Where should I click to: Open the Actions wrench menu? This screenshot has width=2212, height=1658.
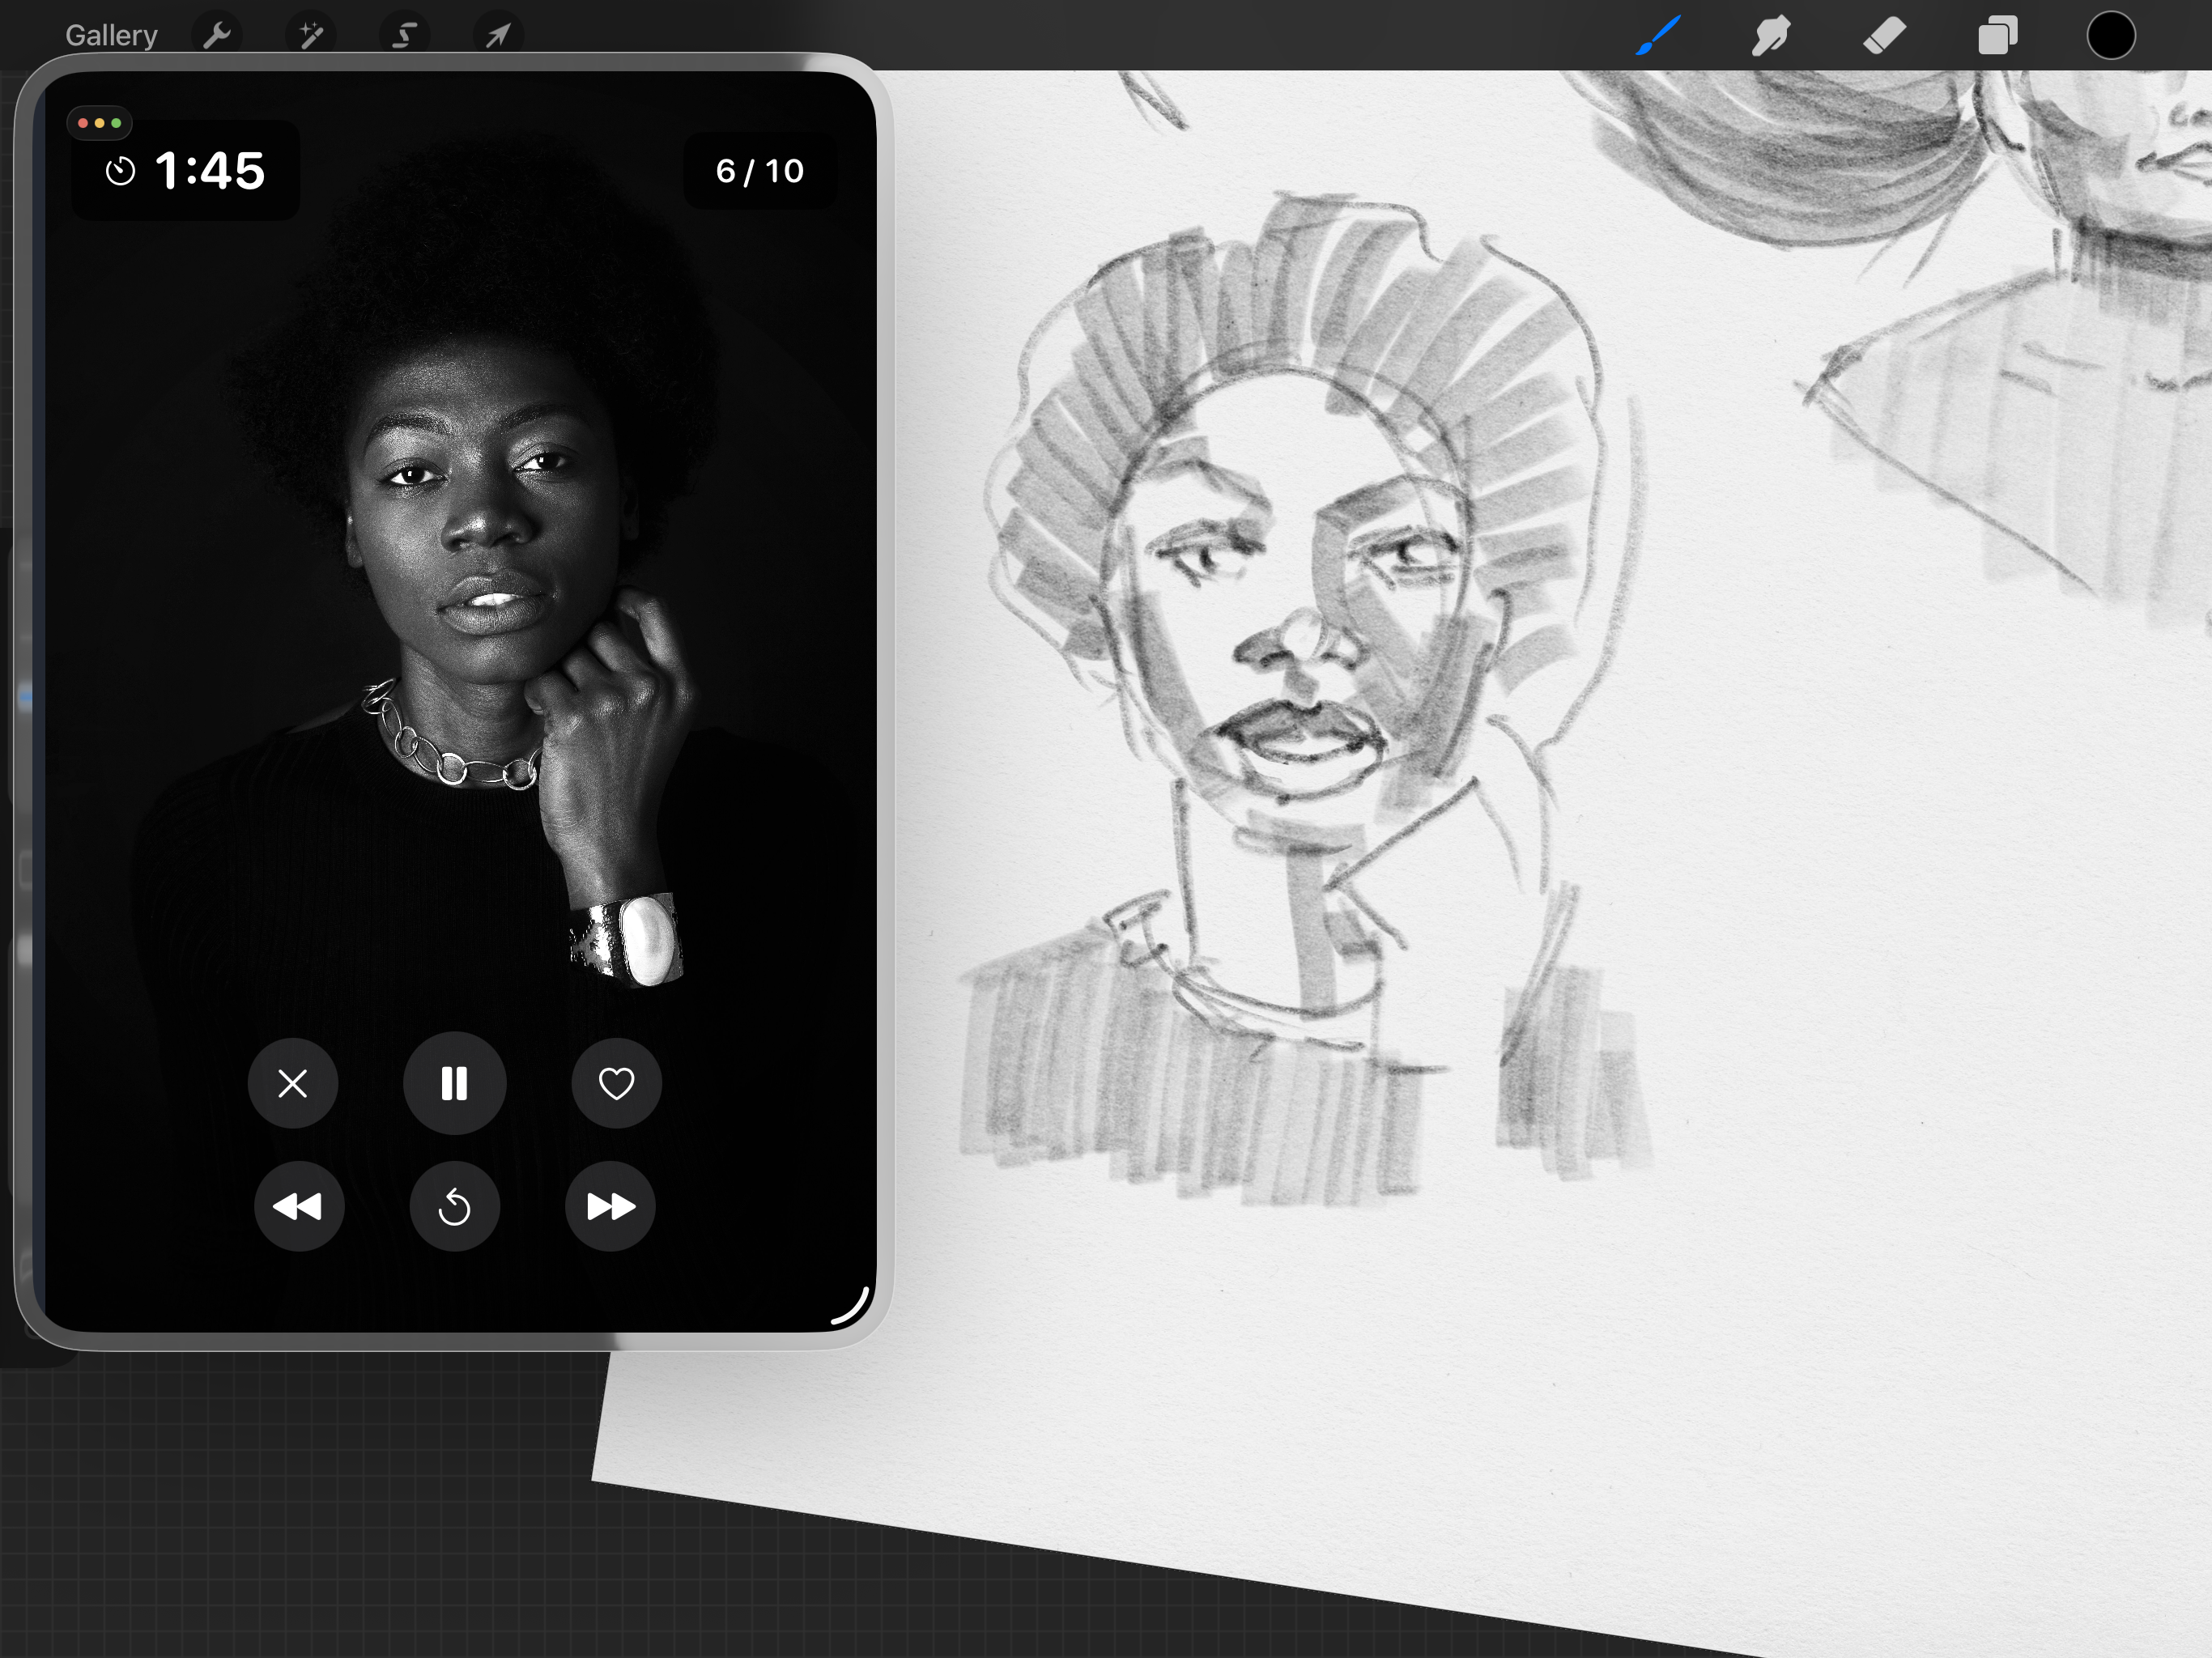point(216,34)
